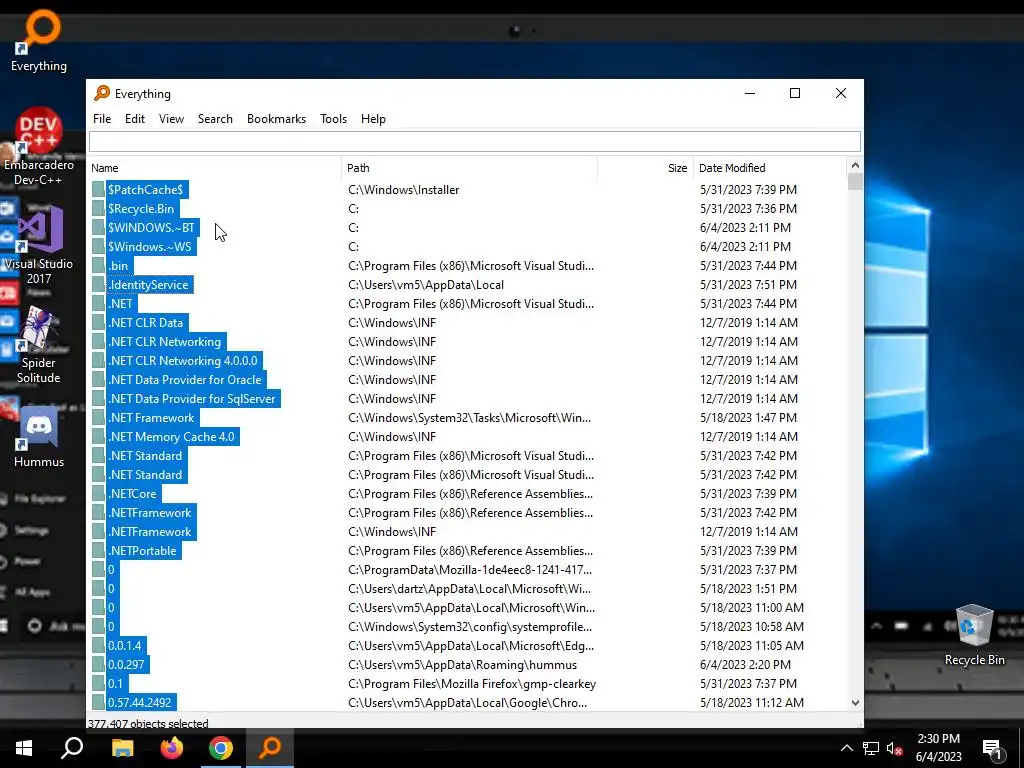Select the .NET Memory Cache 4.0 entry
This screenshot has width=1024, height=768.
(x=171, y=437)
